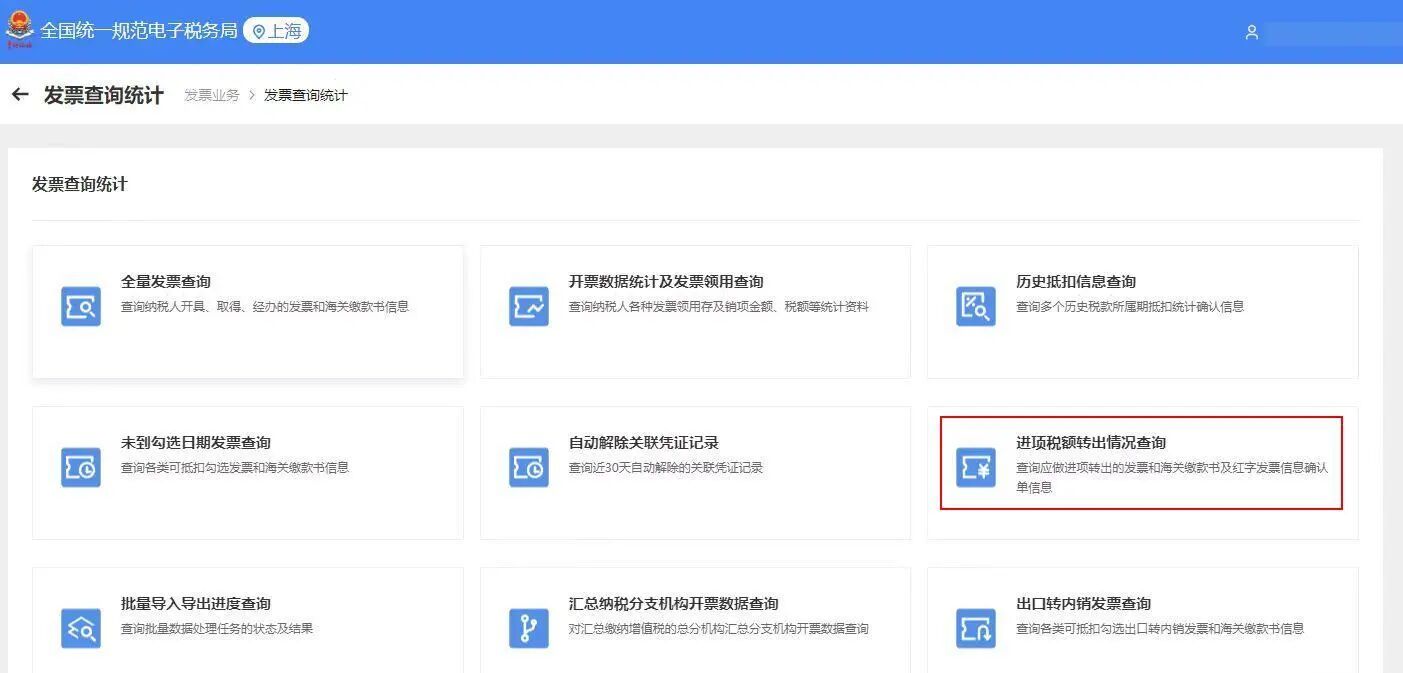Viewport: 1403px width, 673px height.
Task: Click the 进项税额转出情况查询 icon
Action: point(976,468)
